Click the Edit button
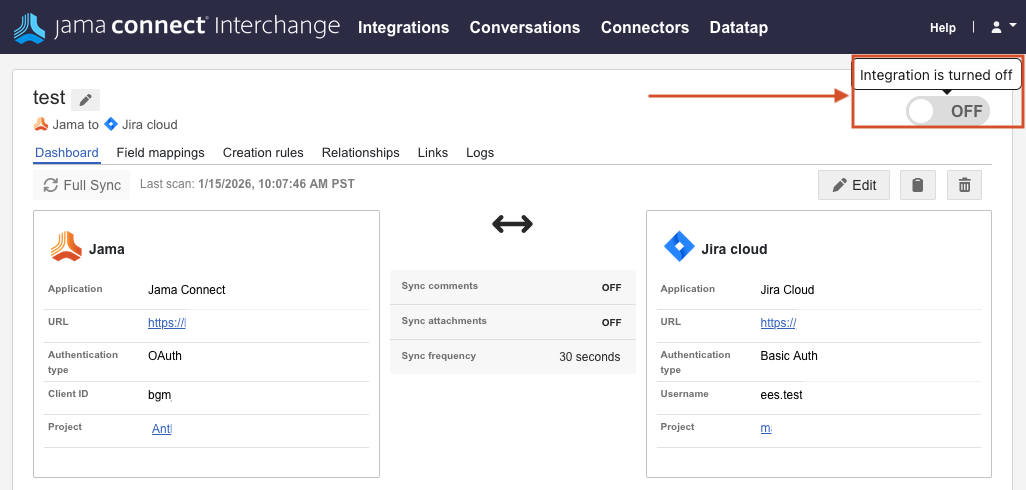The image size is (1026, 490). (x=854, y=185)
